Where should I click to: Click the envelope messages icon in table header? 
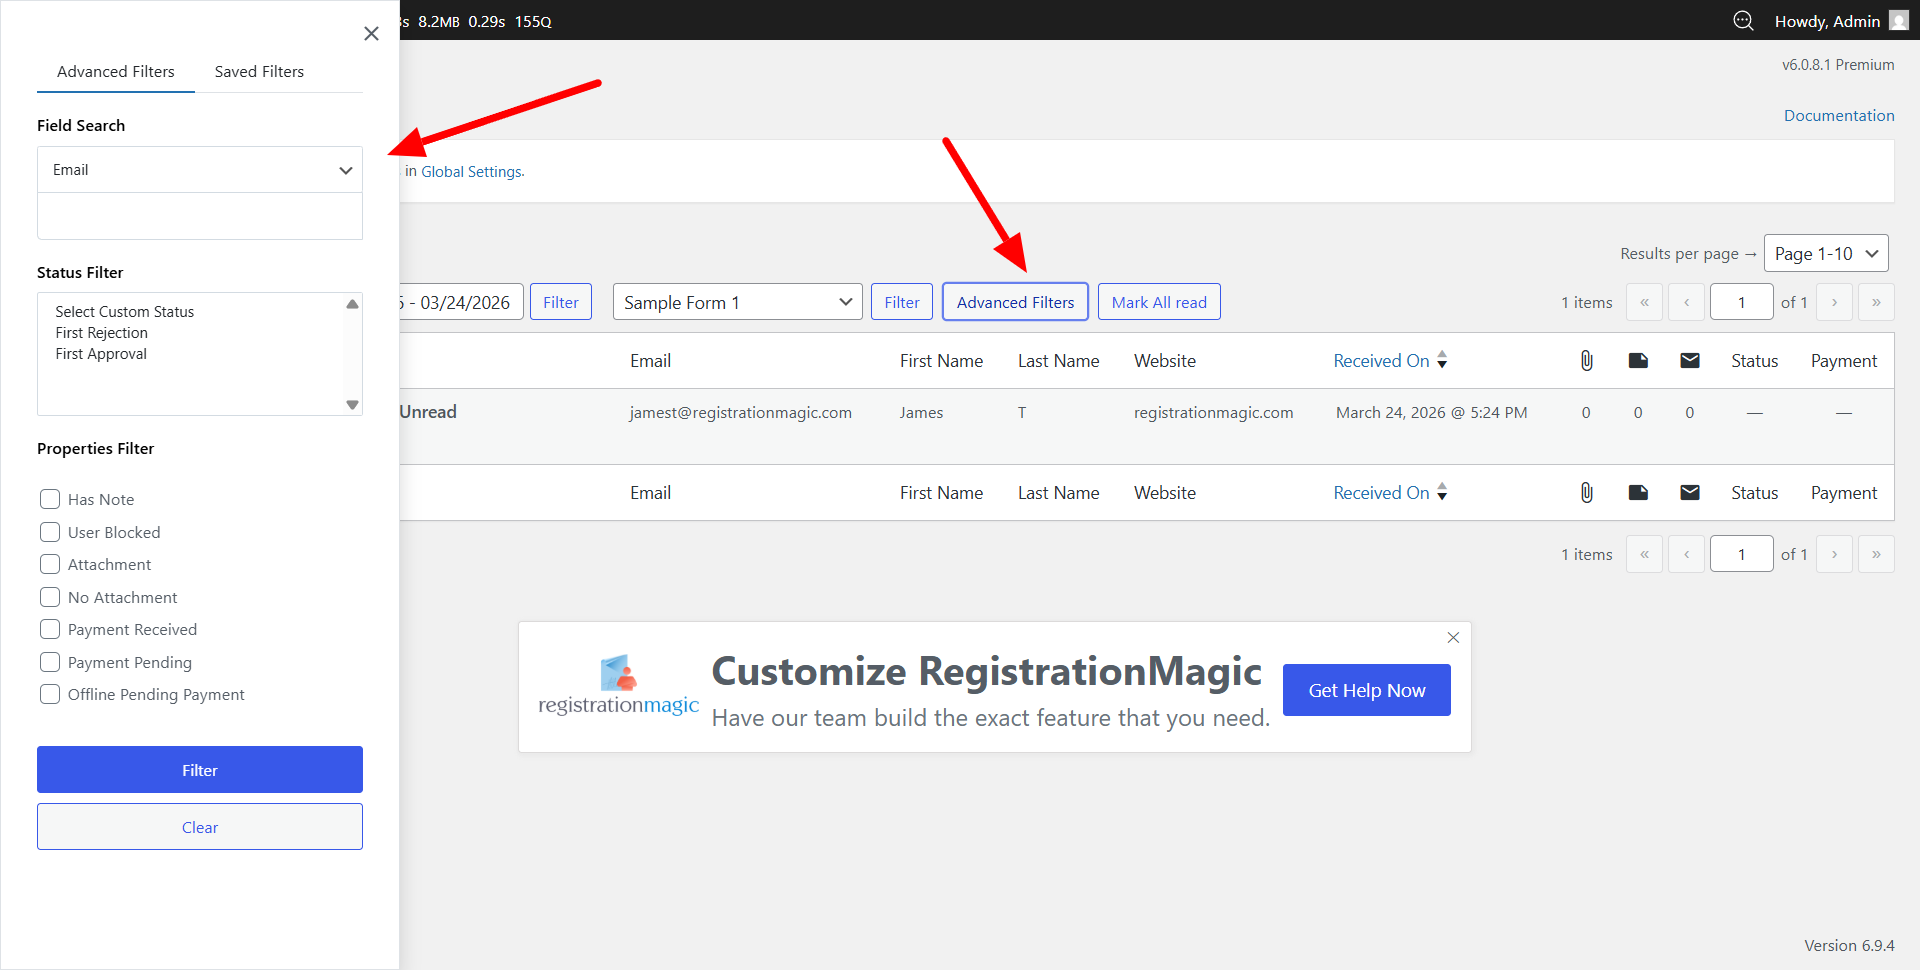pos(1690,361)
